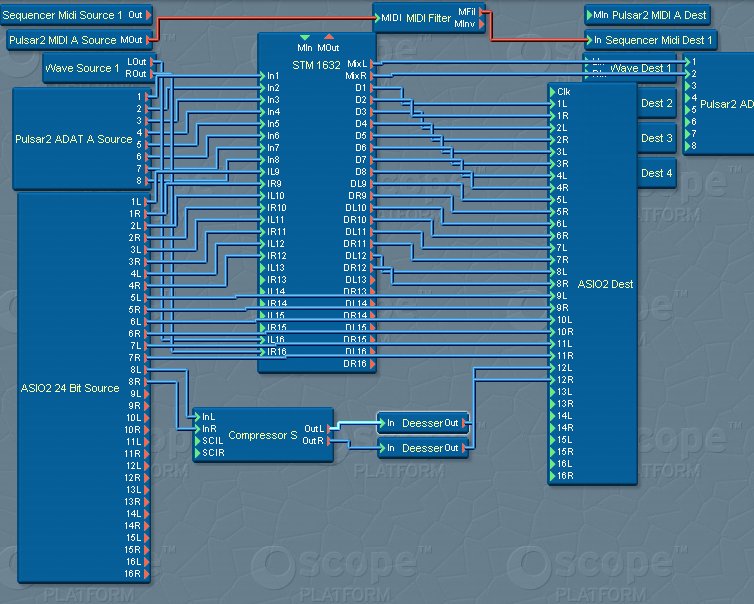Screen dimensions: 754x604
Task: Click the 1L input port on ASIO2 Dest
Action: (553, 104)
